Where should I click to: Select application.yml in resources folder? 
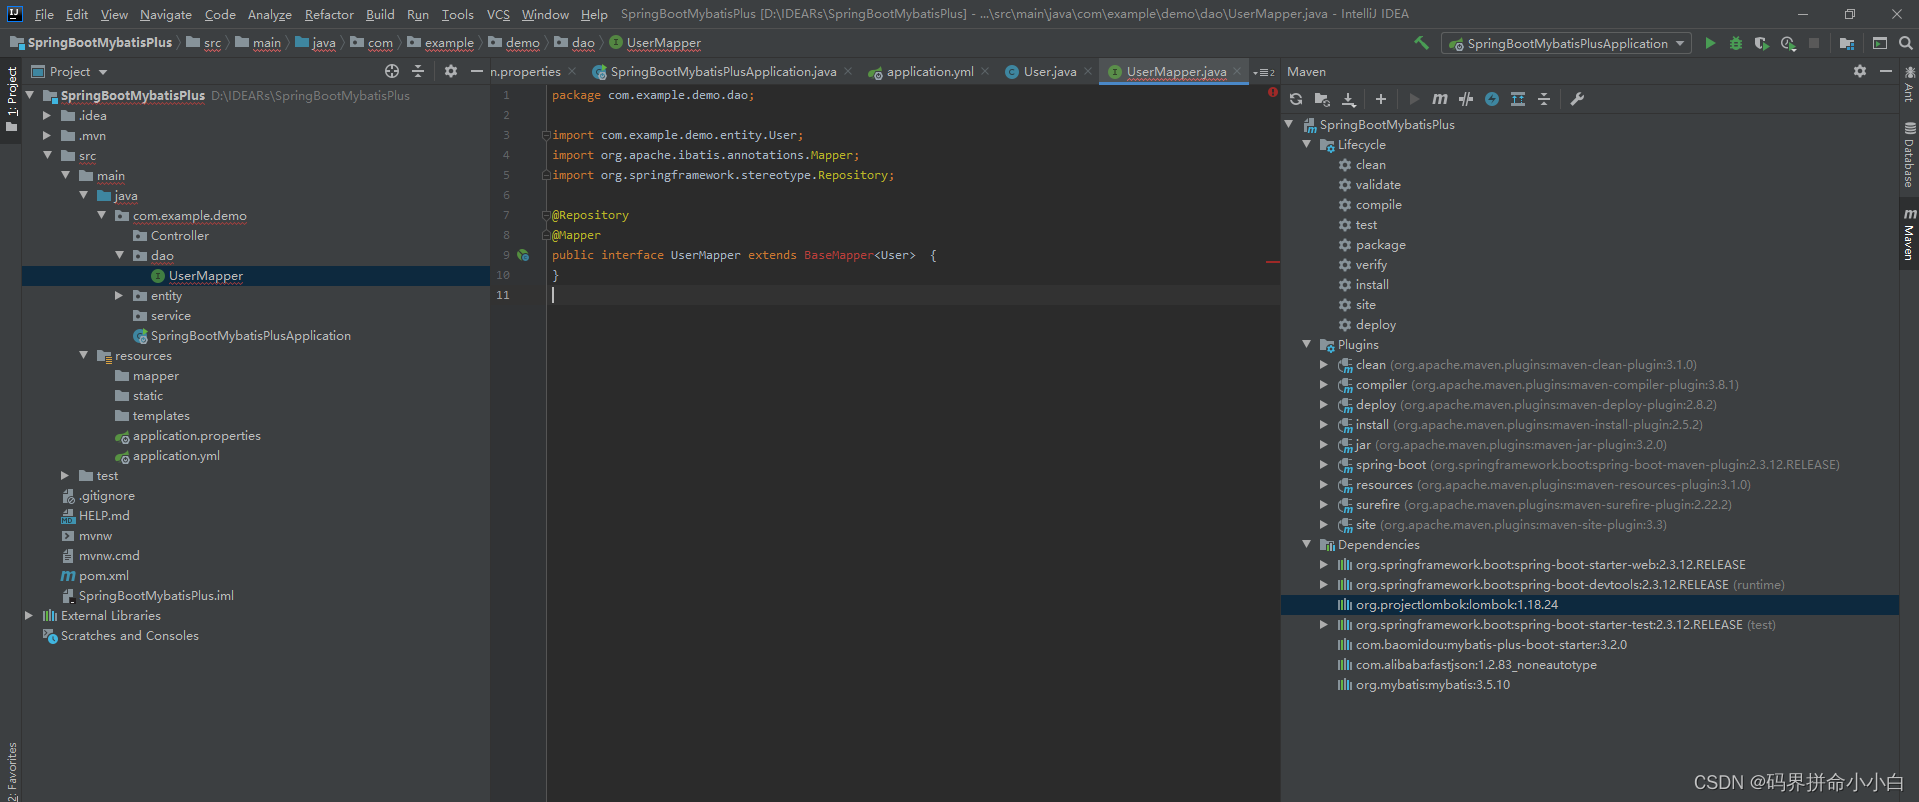coord(176,456)
